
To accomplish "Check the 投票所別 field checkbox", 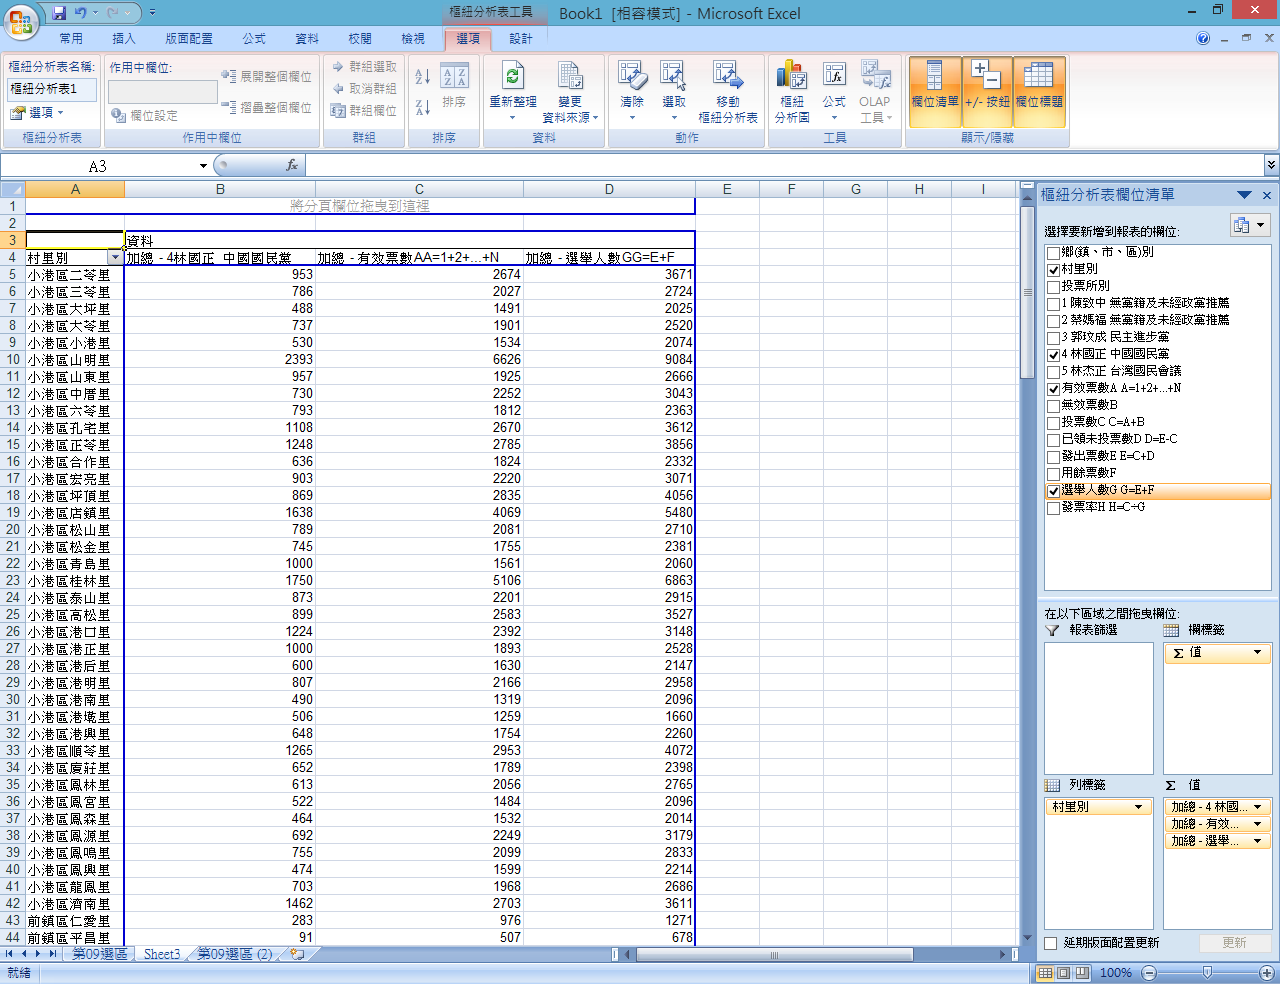I will click(x=1053, y=287).
